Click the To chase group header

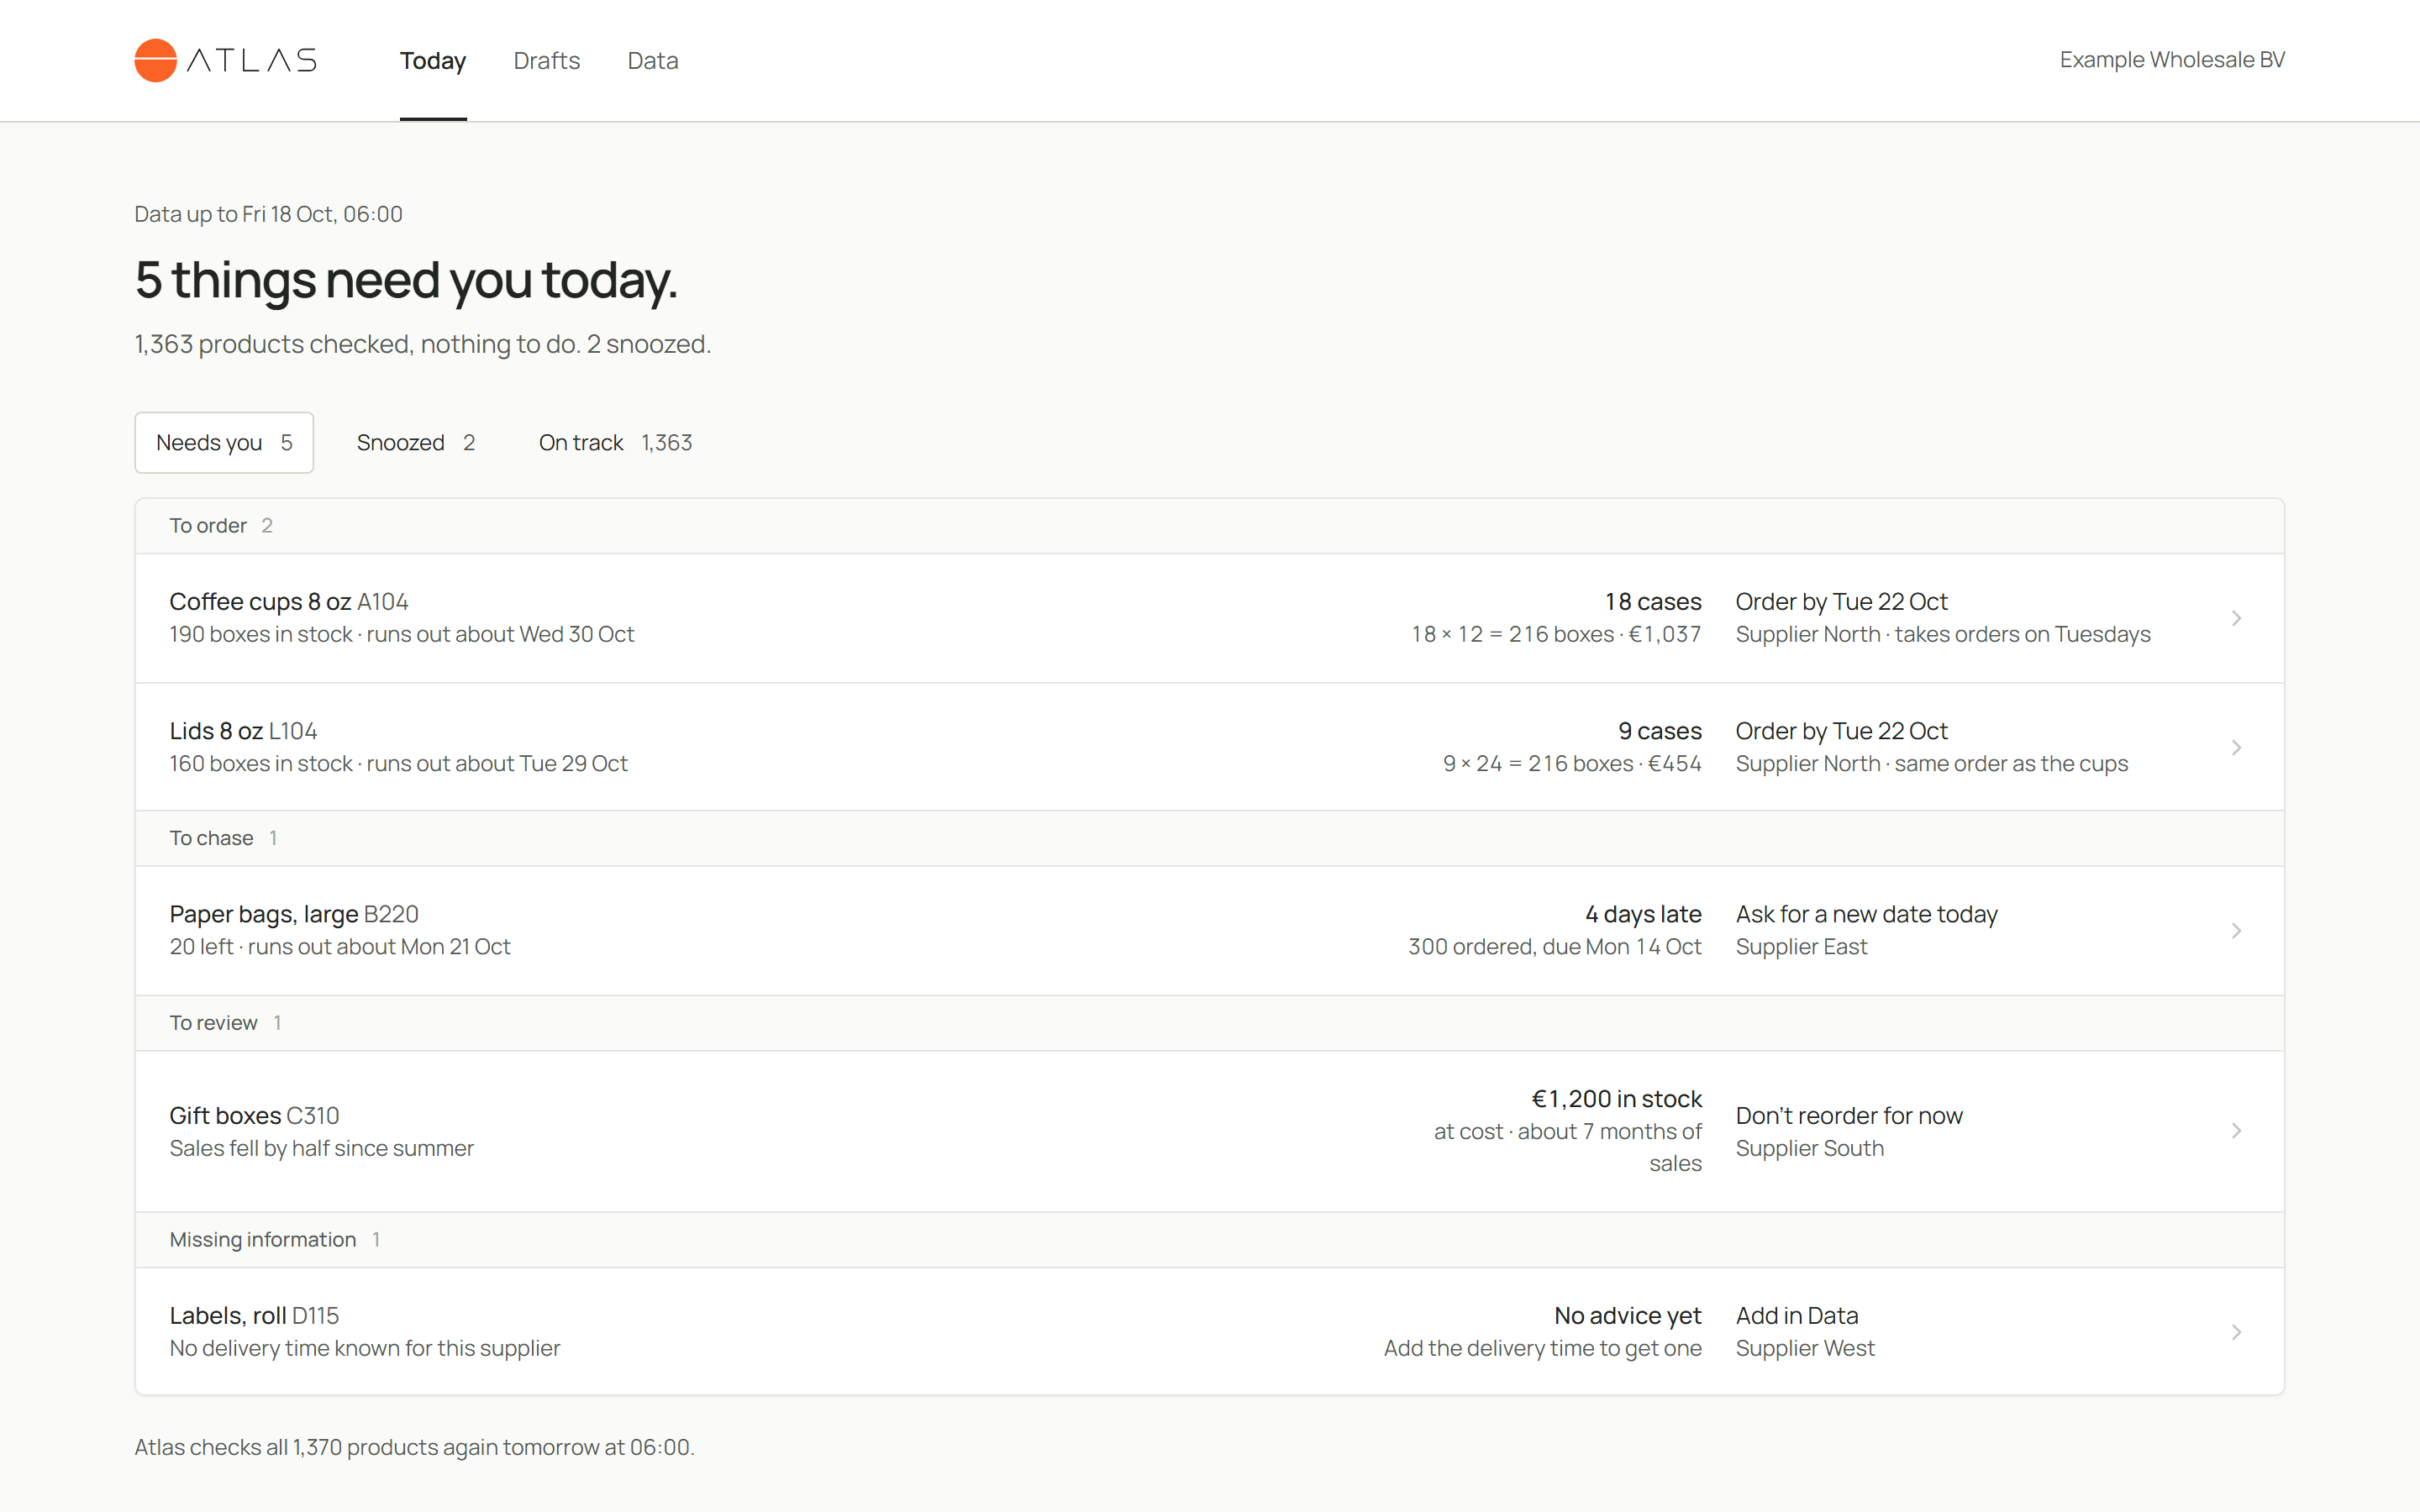1210,838
